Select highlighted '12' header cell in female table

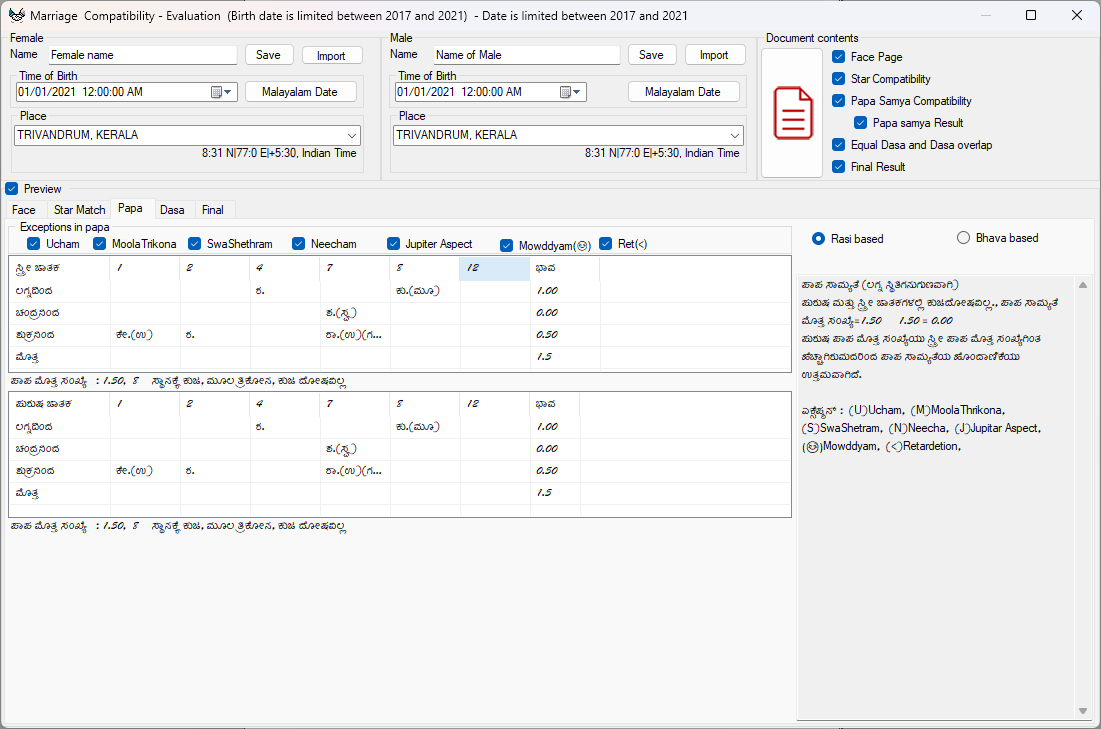point(494,268)
